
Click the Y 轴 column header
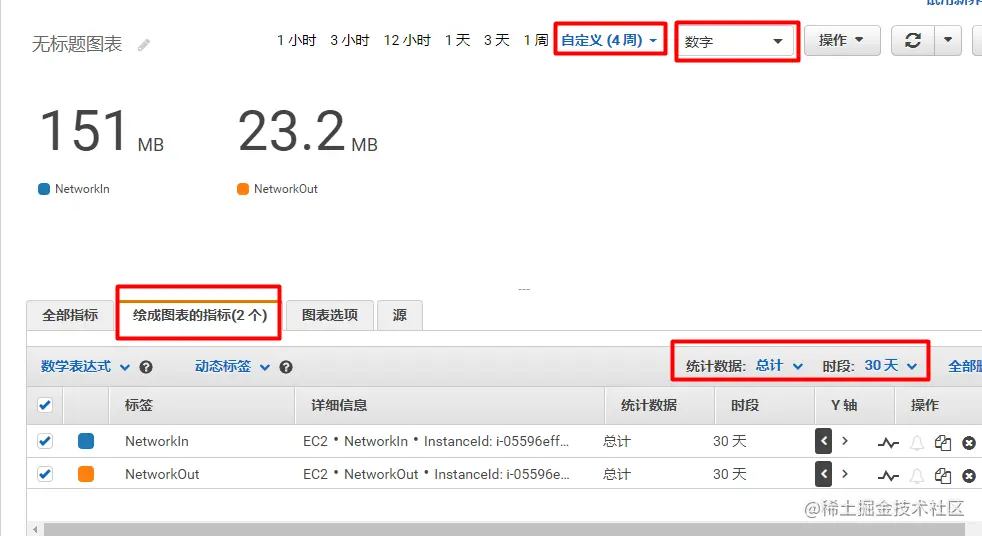(844, 405)
